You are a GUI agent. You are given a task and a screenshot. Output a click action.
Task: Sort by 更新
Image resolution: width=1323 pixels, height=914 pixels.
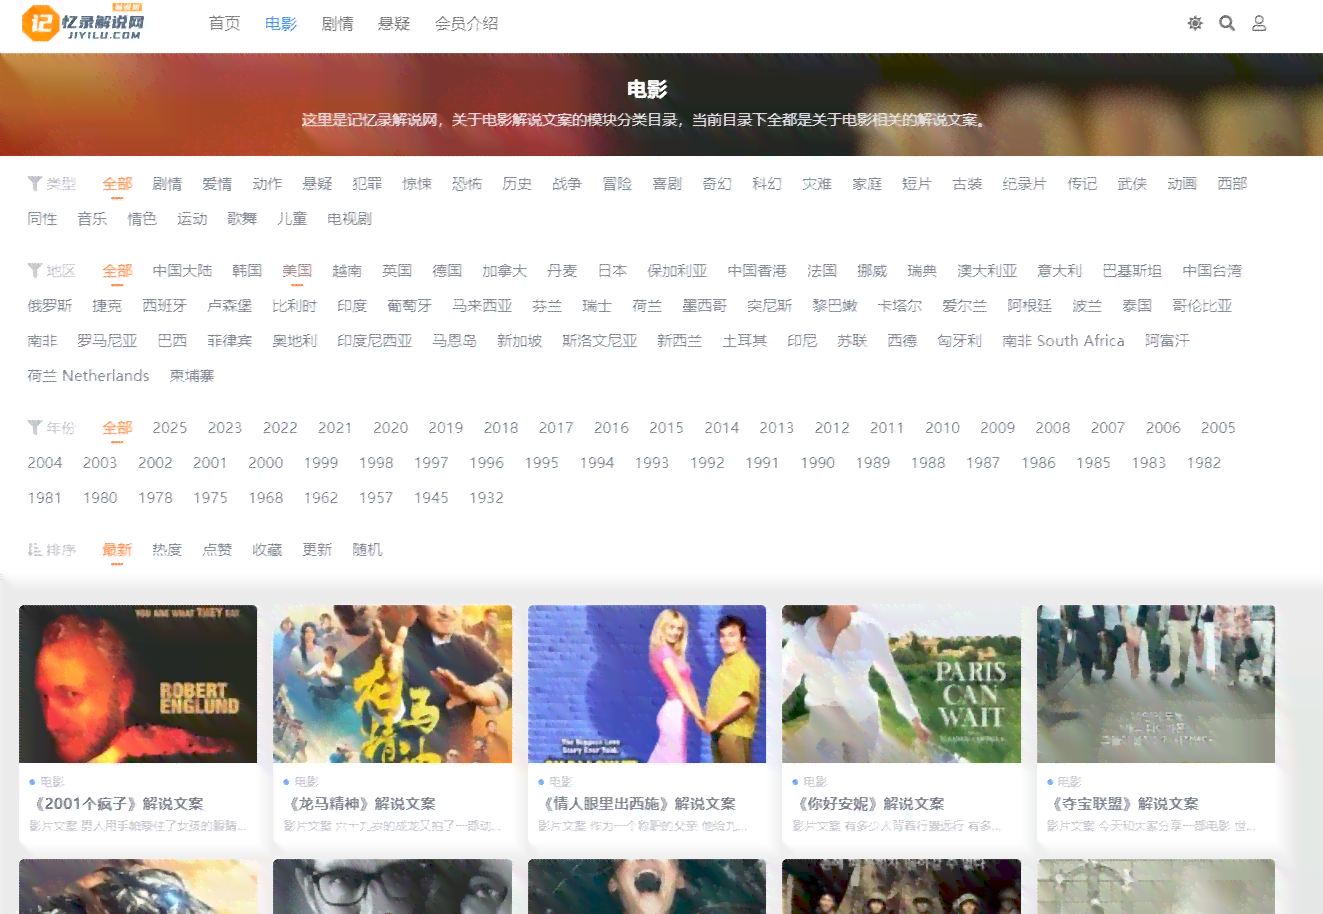pos(317,550)
